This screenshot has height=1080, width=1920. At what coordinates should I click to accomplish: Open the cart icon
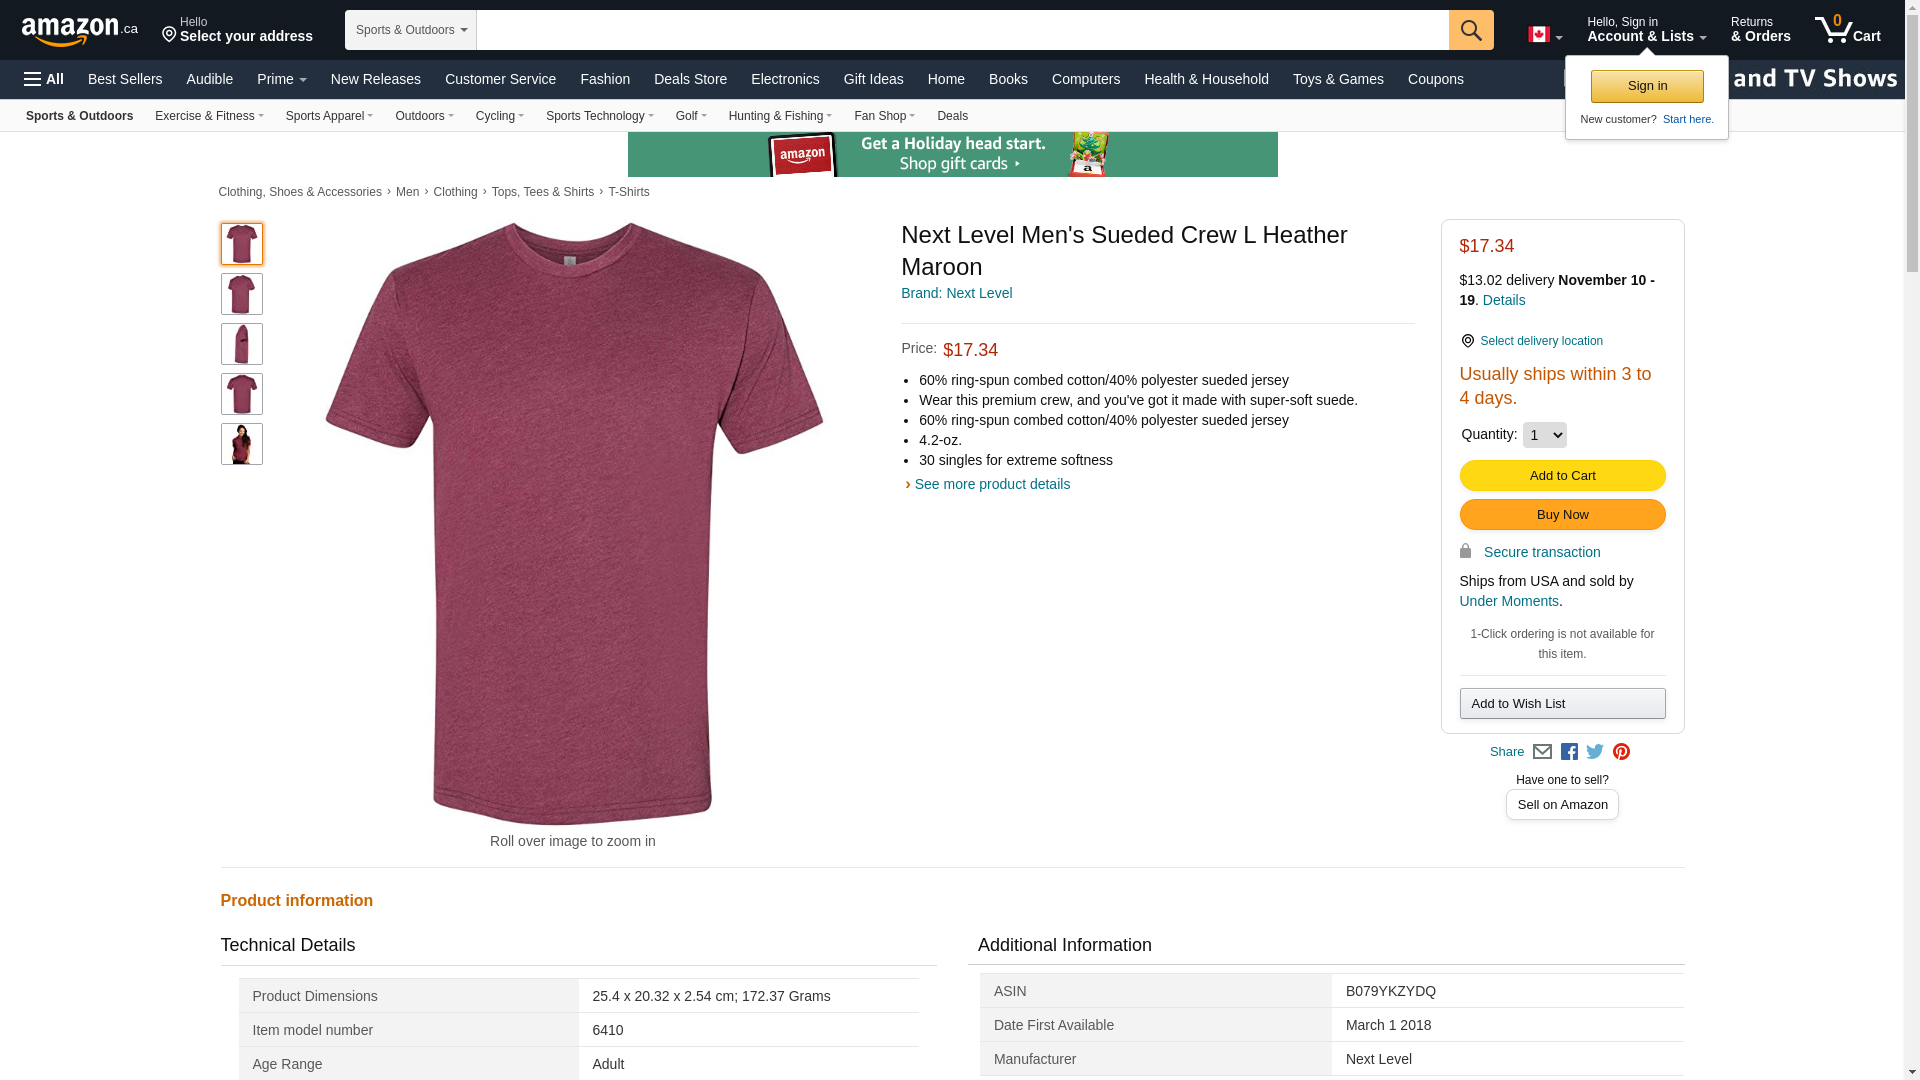(x=1847, y=29)
